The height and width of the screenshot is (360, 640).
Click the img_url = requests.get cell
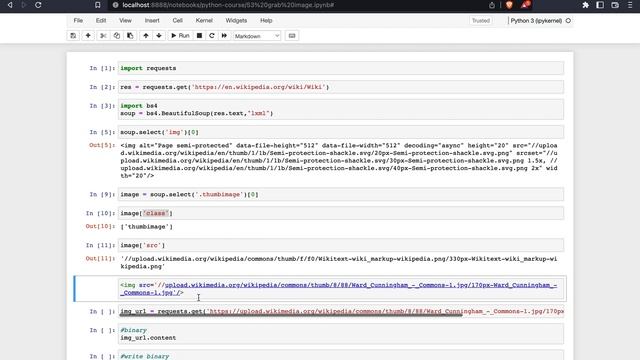[341, 311]
